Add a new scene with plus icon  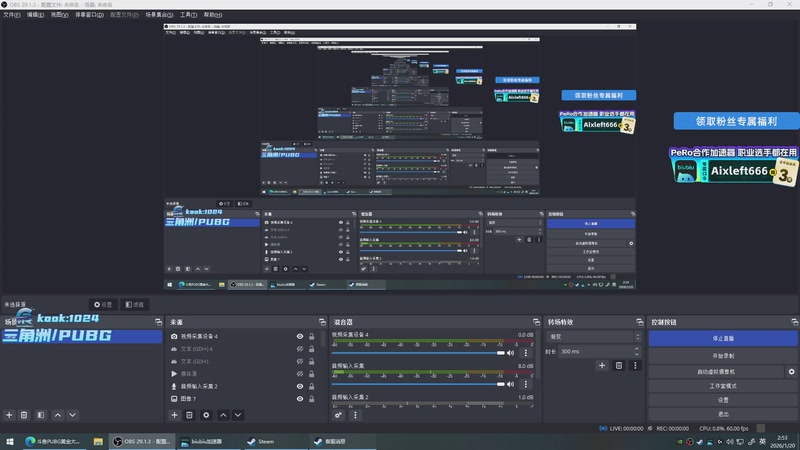point(9,415)
